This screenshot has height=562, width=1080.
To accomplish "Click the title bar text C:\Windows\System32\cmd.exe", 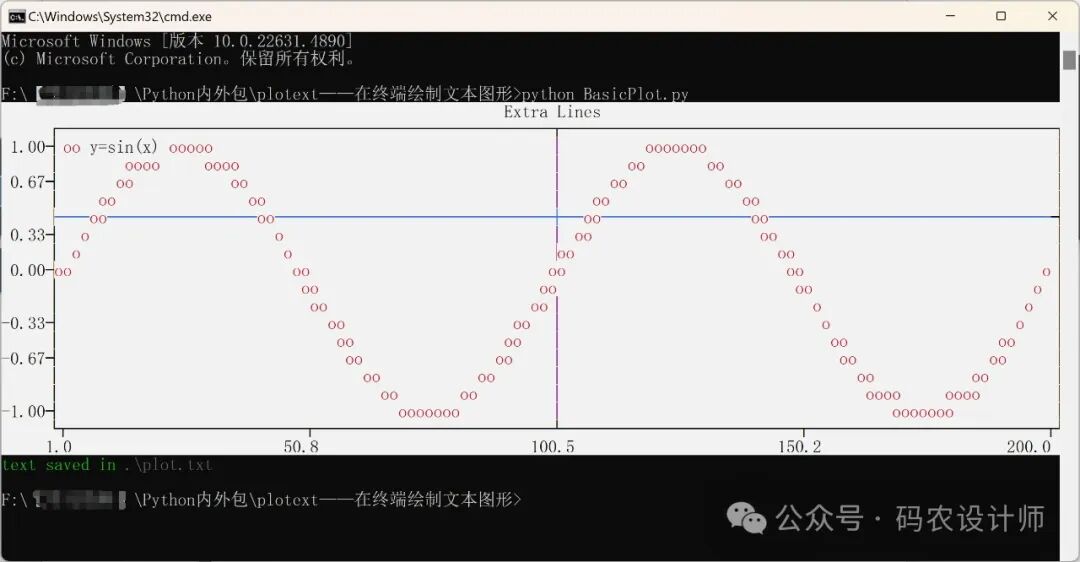I will tap(119, 16).
